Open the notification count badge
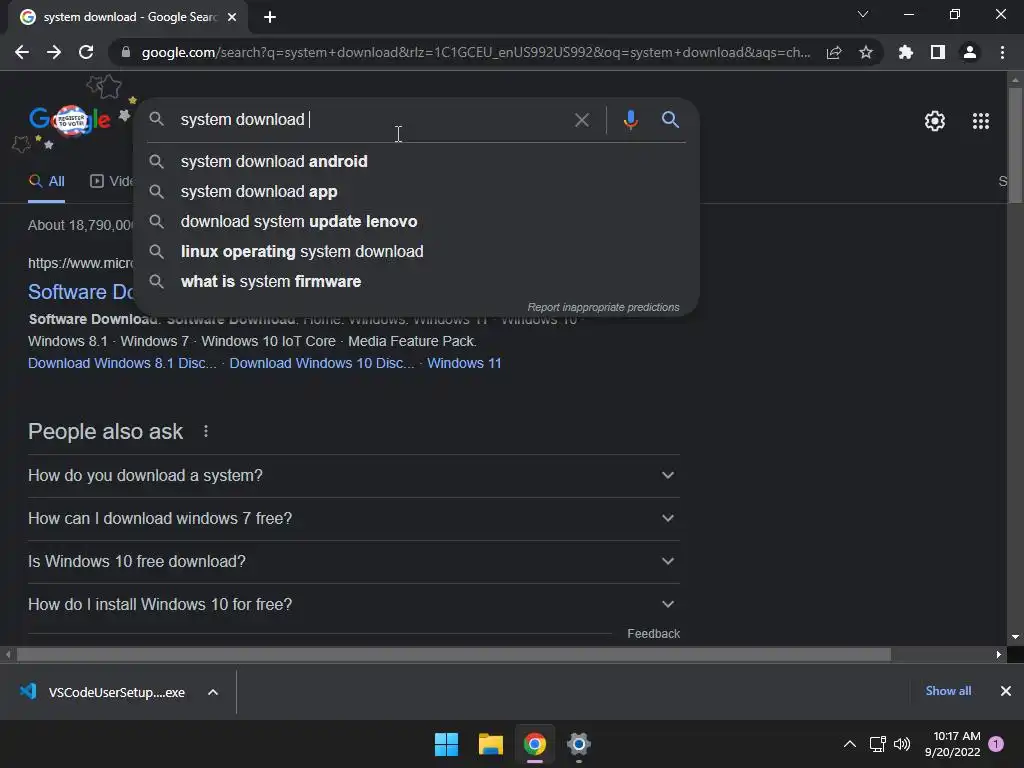This screenshot has height=768, width=1024. tap(997, 744)
